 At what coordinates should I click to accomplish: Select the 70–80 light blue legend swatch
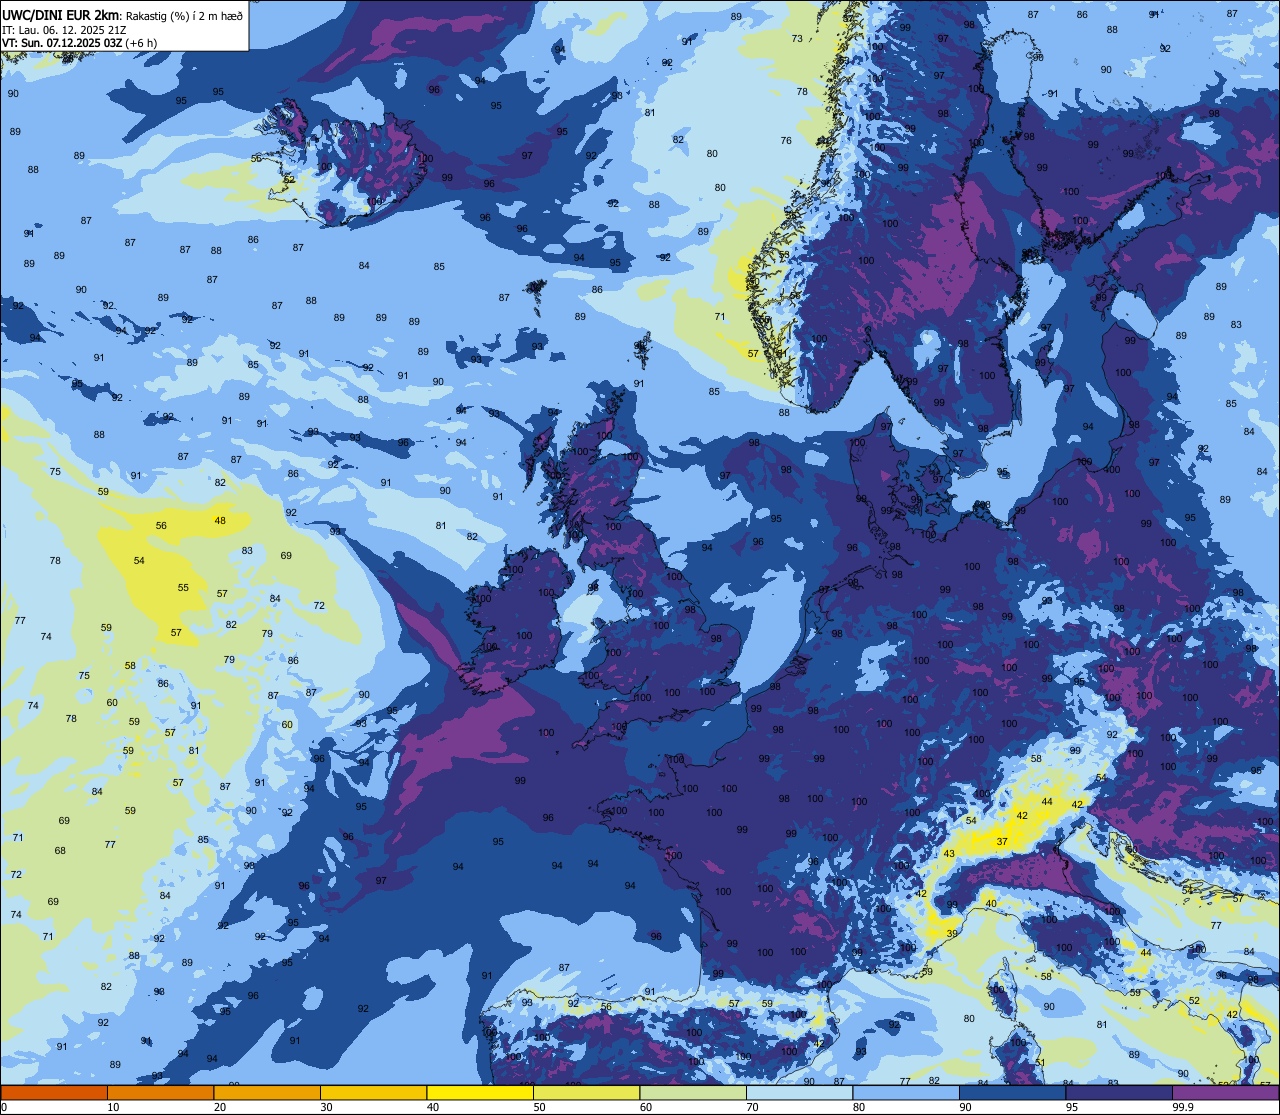click(799, 1092)
